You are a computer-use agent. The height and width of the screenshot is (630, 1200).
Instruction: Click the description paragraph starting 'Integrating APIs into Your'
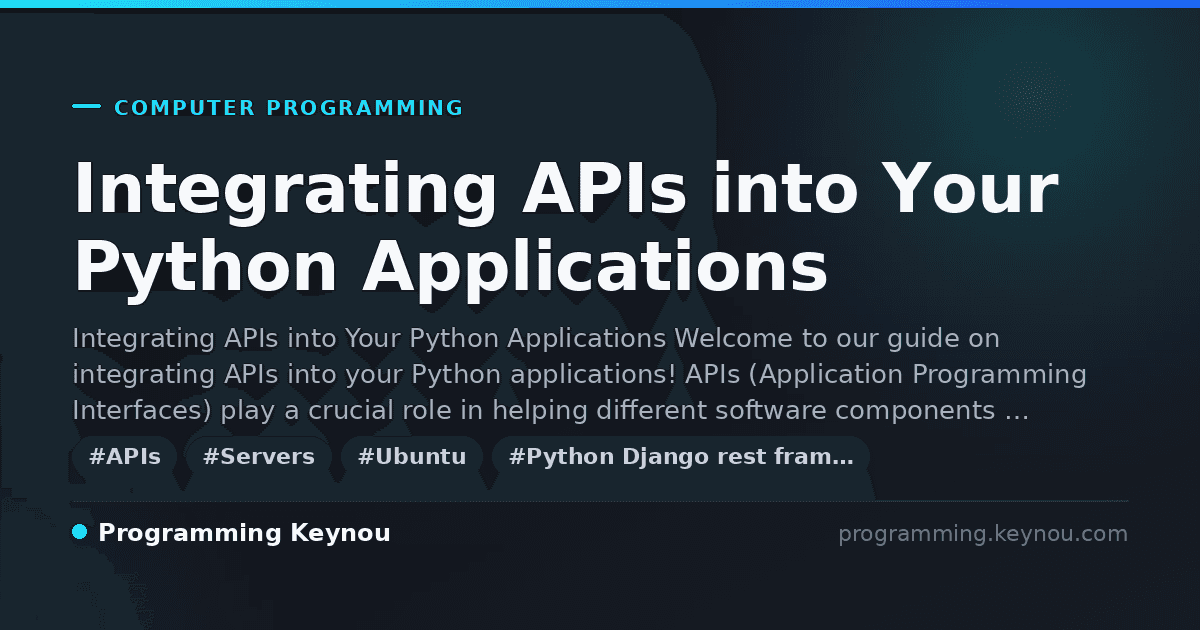[579, 375]
